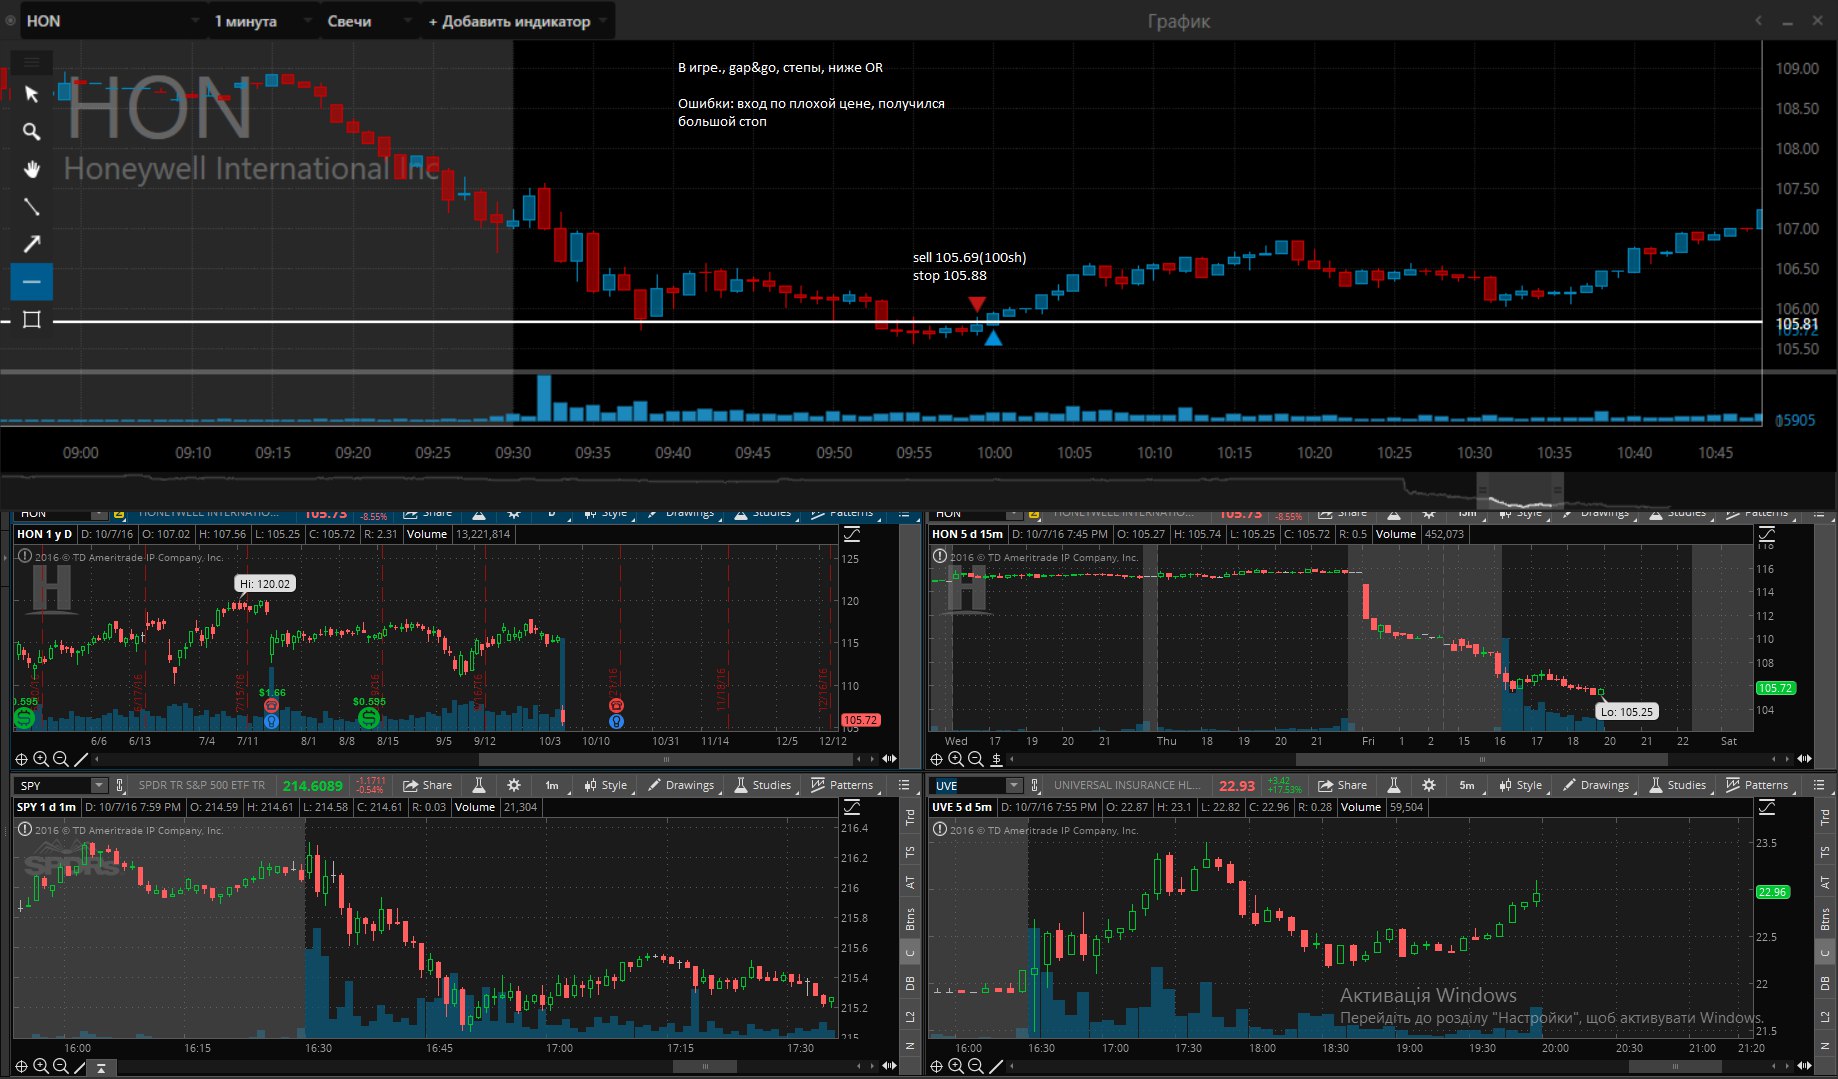The height and width of the screenshot is (1079, 1838).
Task: Open AT side tab in UVE panel
Action: point(1825,883)
